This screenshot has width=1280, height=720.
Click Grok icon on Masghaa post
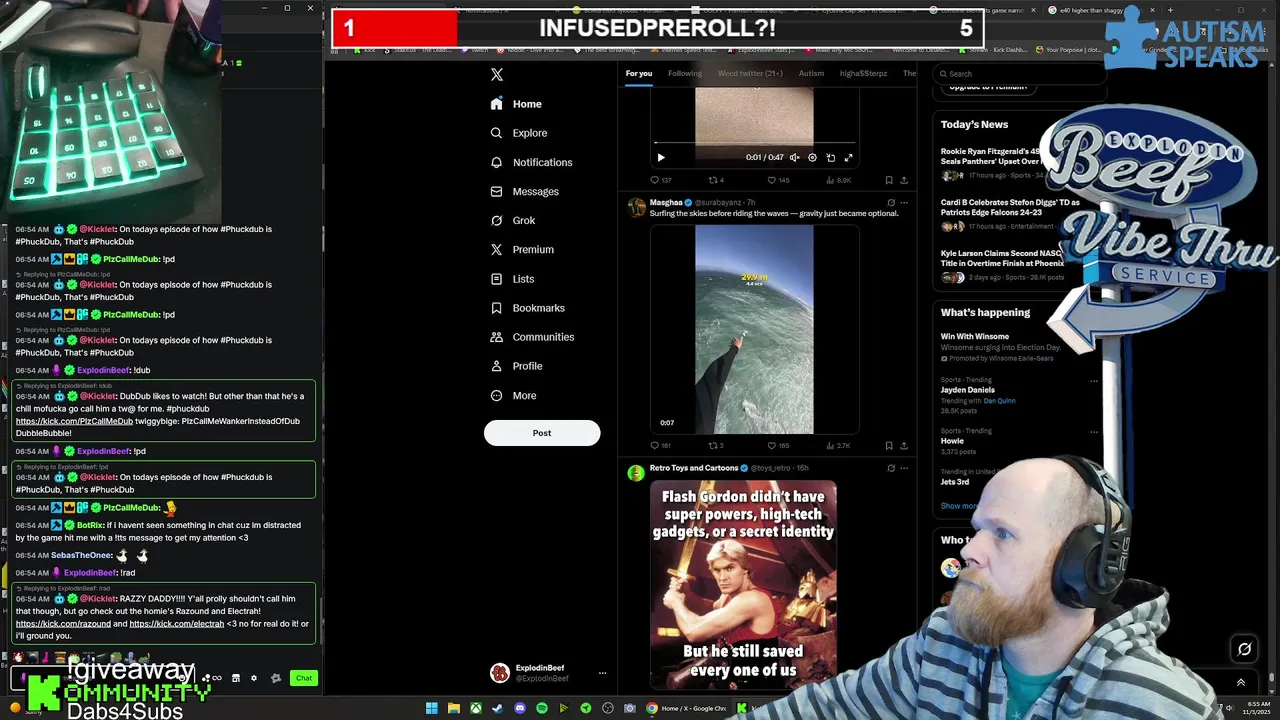click(891, 203)
